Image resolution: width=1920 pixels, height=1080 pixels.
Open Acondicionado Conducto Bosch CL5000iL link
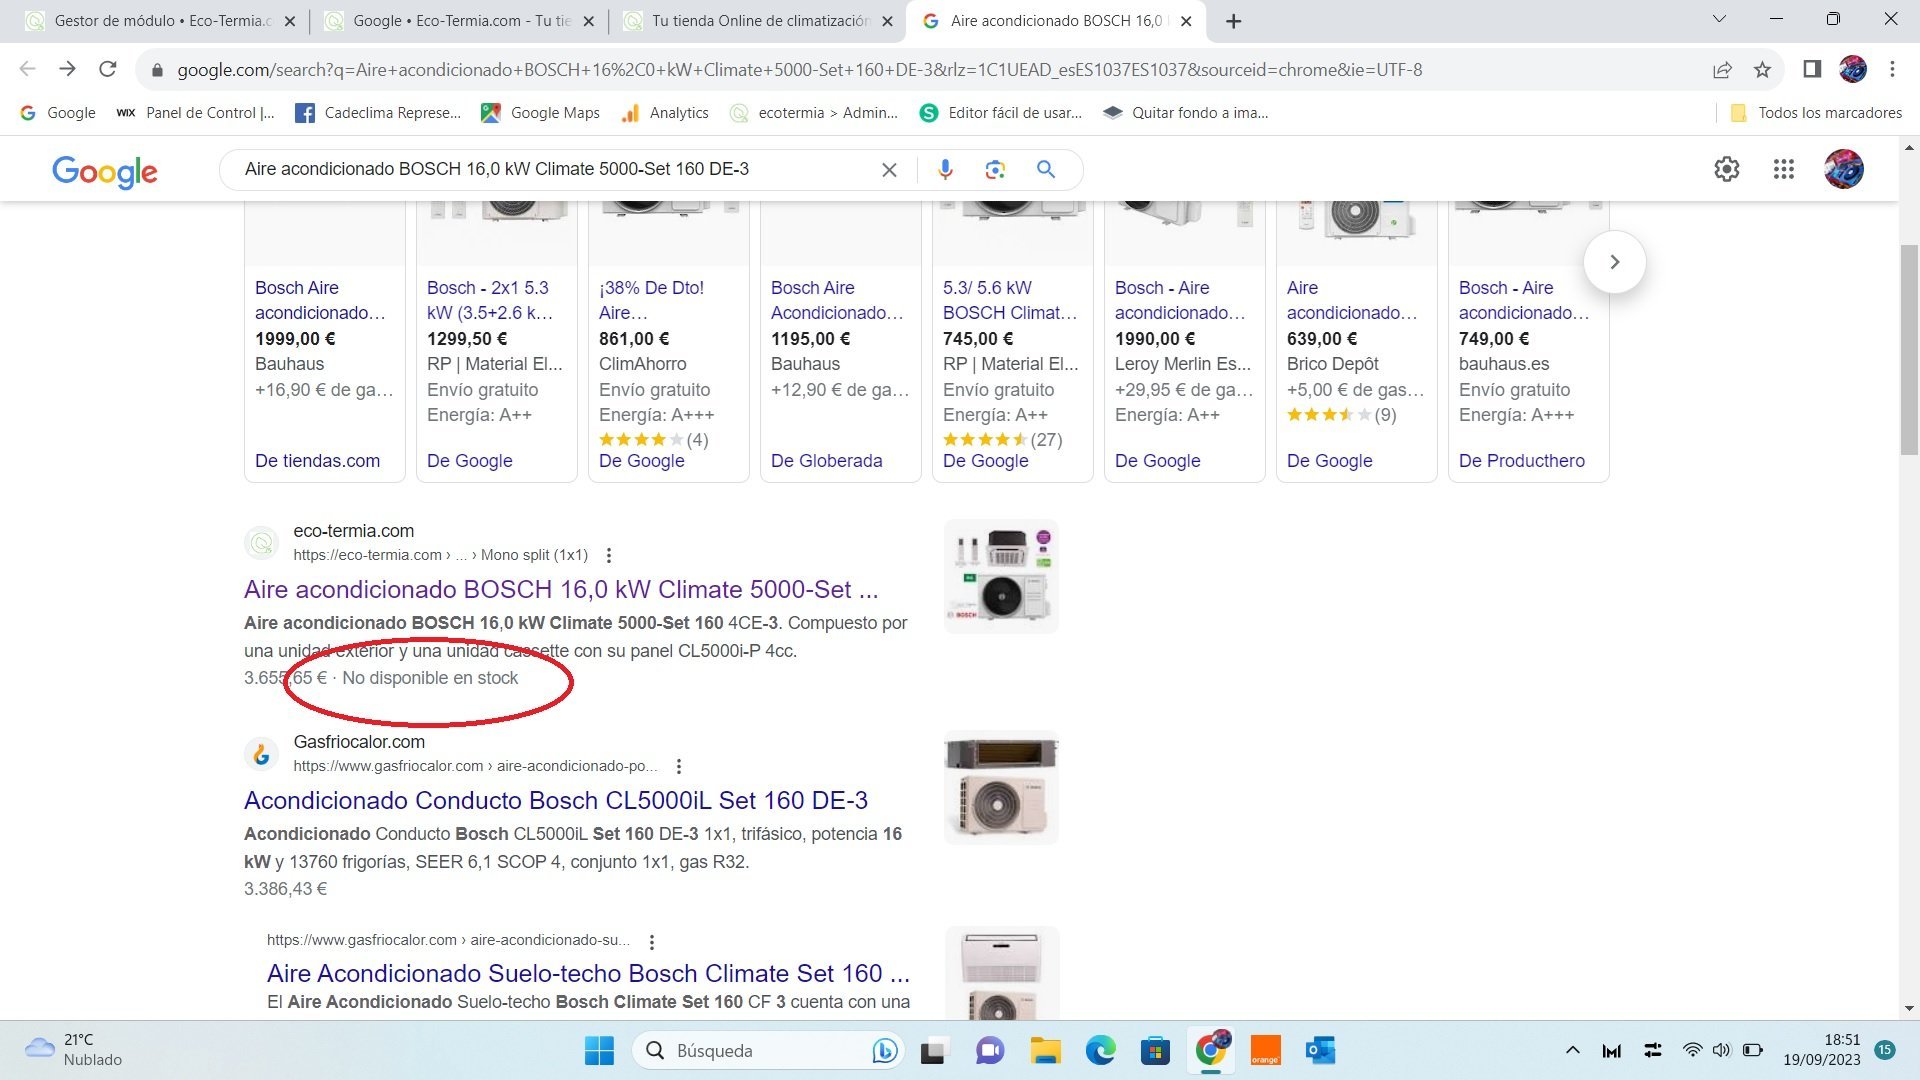click(x=556, y=800)
